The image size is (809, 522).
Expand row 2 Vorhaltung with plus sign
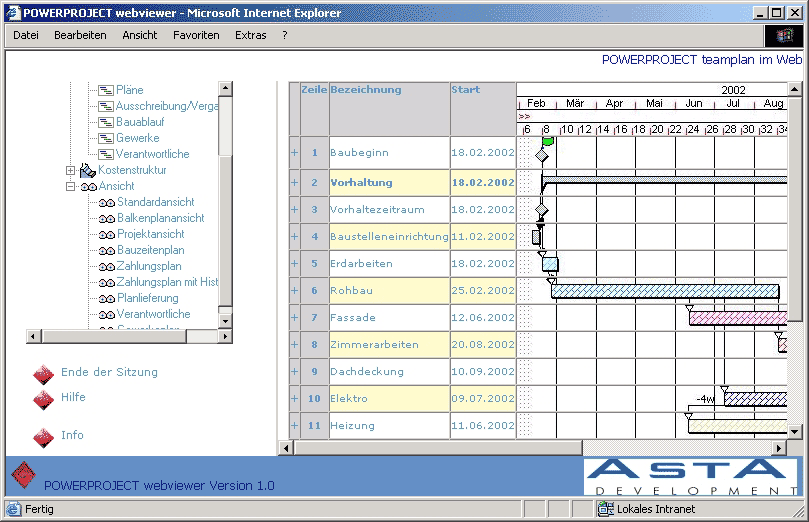(x=294, y=183)
